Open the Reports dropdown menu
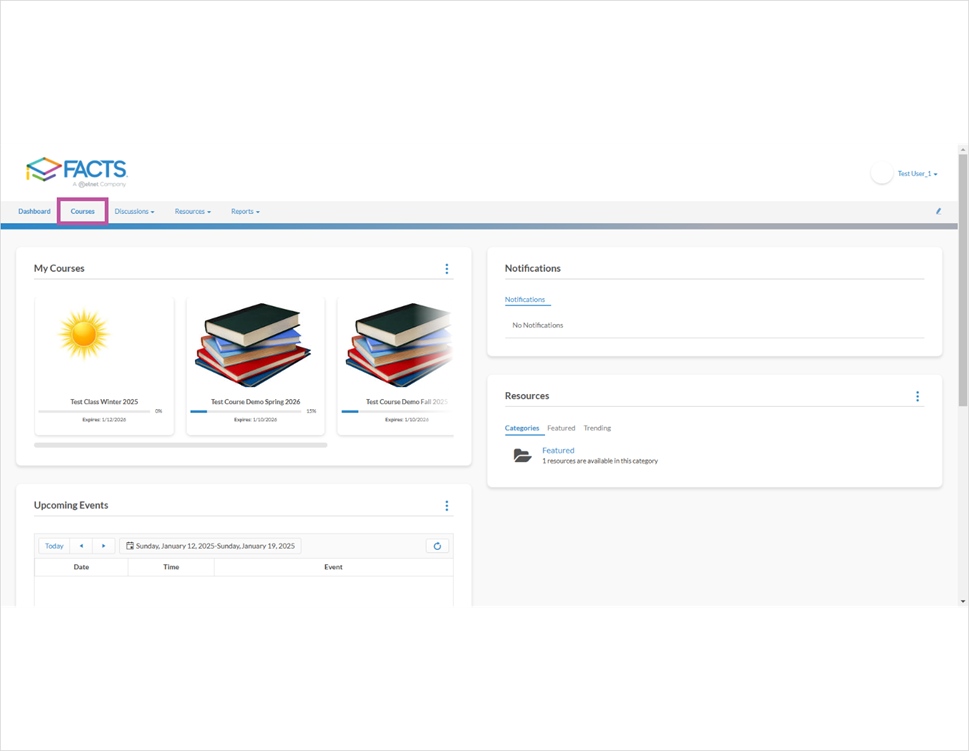The height and width of the screenshot is (751, 969). tap(245, 211)
